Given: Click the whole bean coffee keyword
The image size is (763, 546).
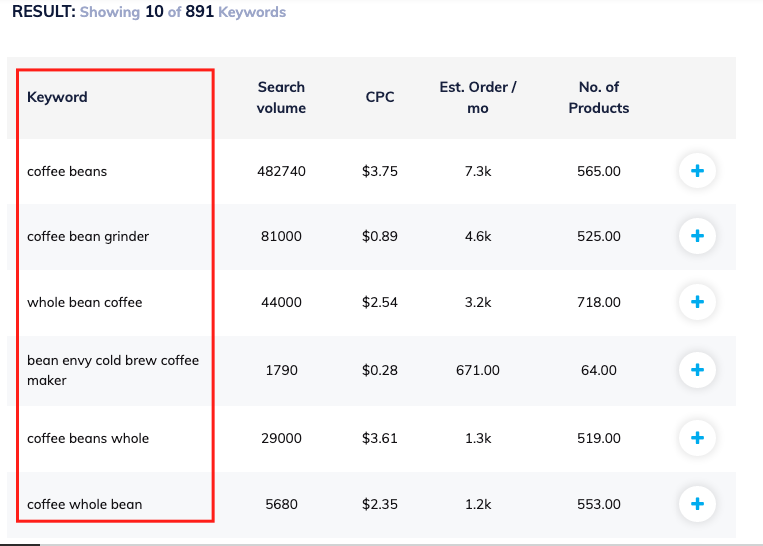Looking at the screenshot, I should (85, 302).
